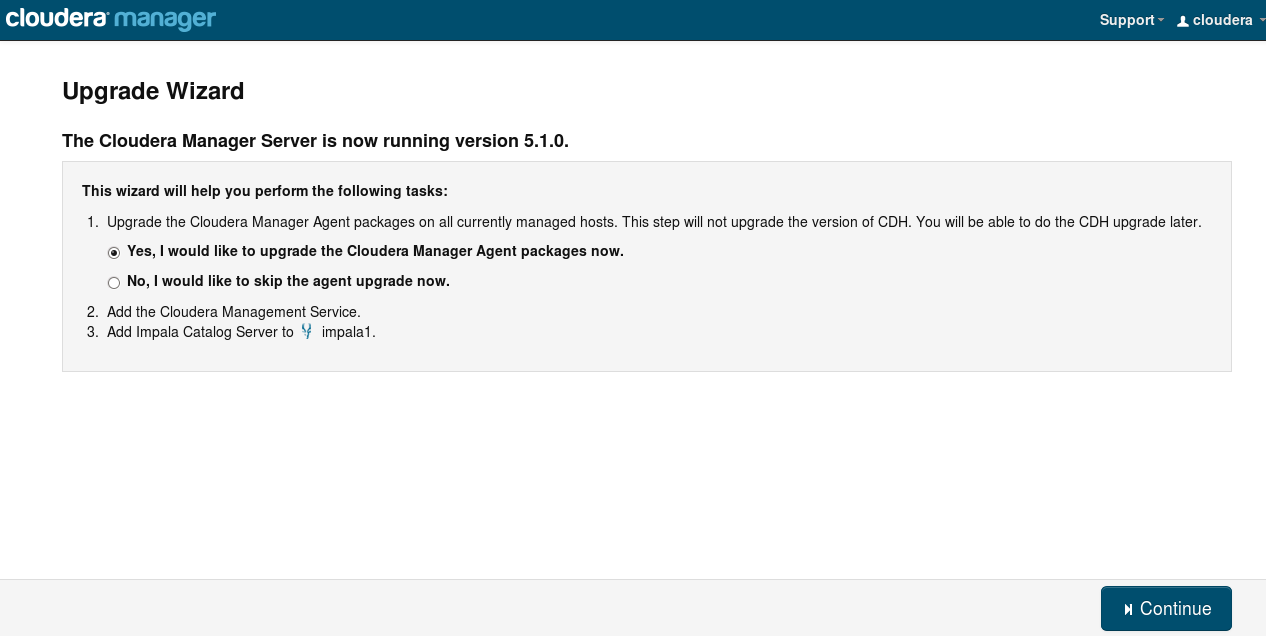Click the skip-forward arrow icon on Continue
This screenshot has width=1266, height=636.
[x=1128, y=609]
